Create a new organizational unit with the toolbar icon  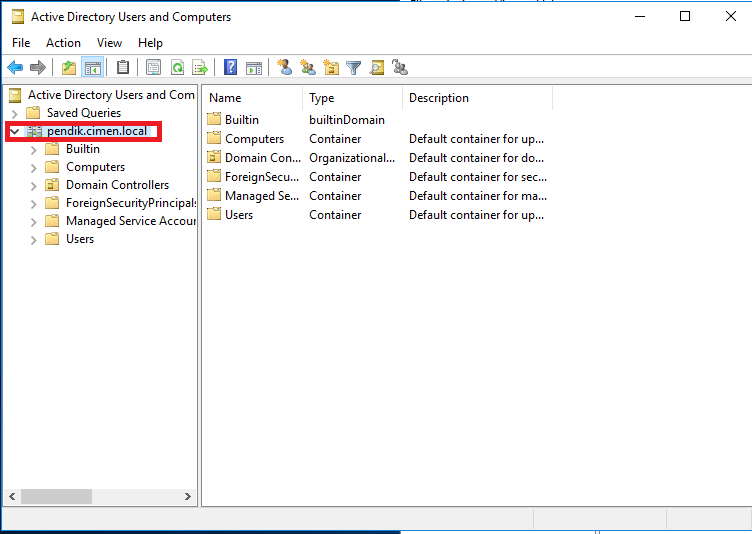coord(331,68)
